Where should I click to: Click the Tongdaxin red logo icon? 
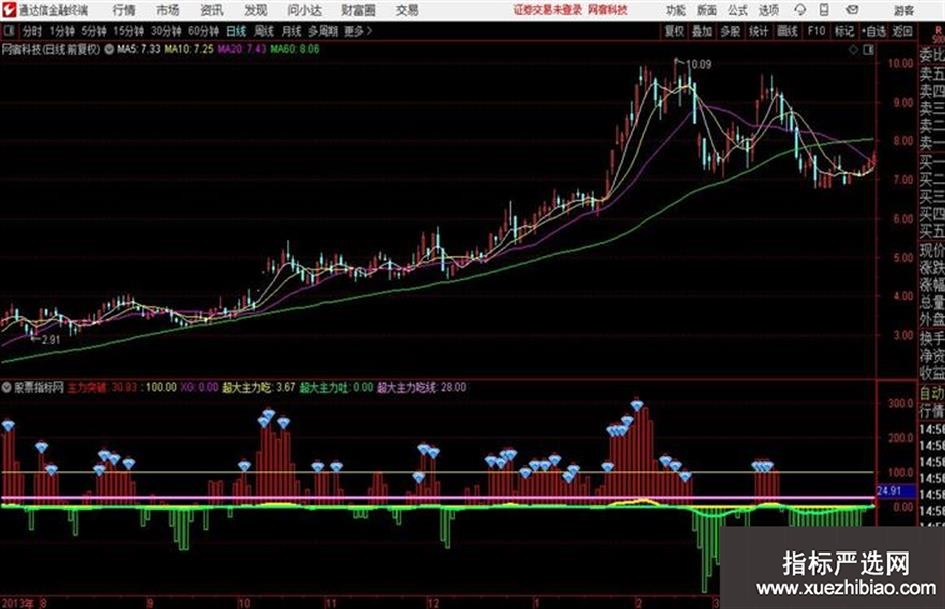tap(8, 10)
